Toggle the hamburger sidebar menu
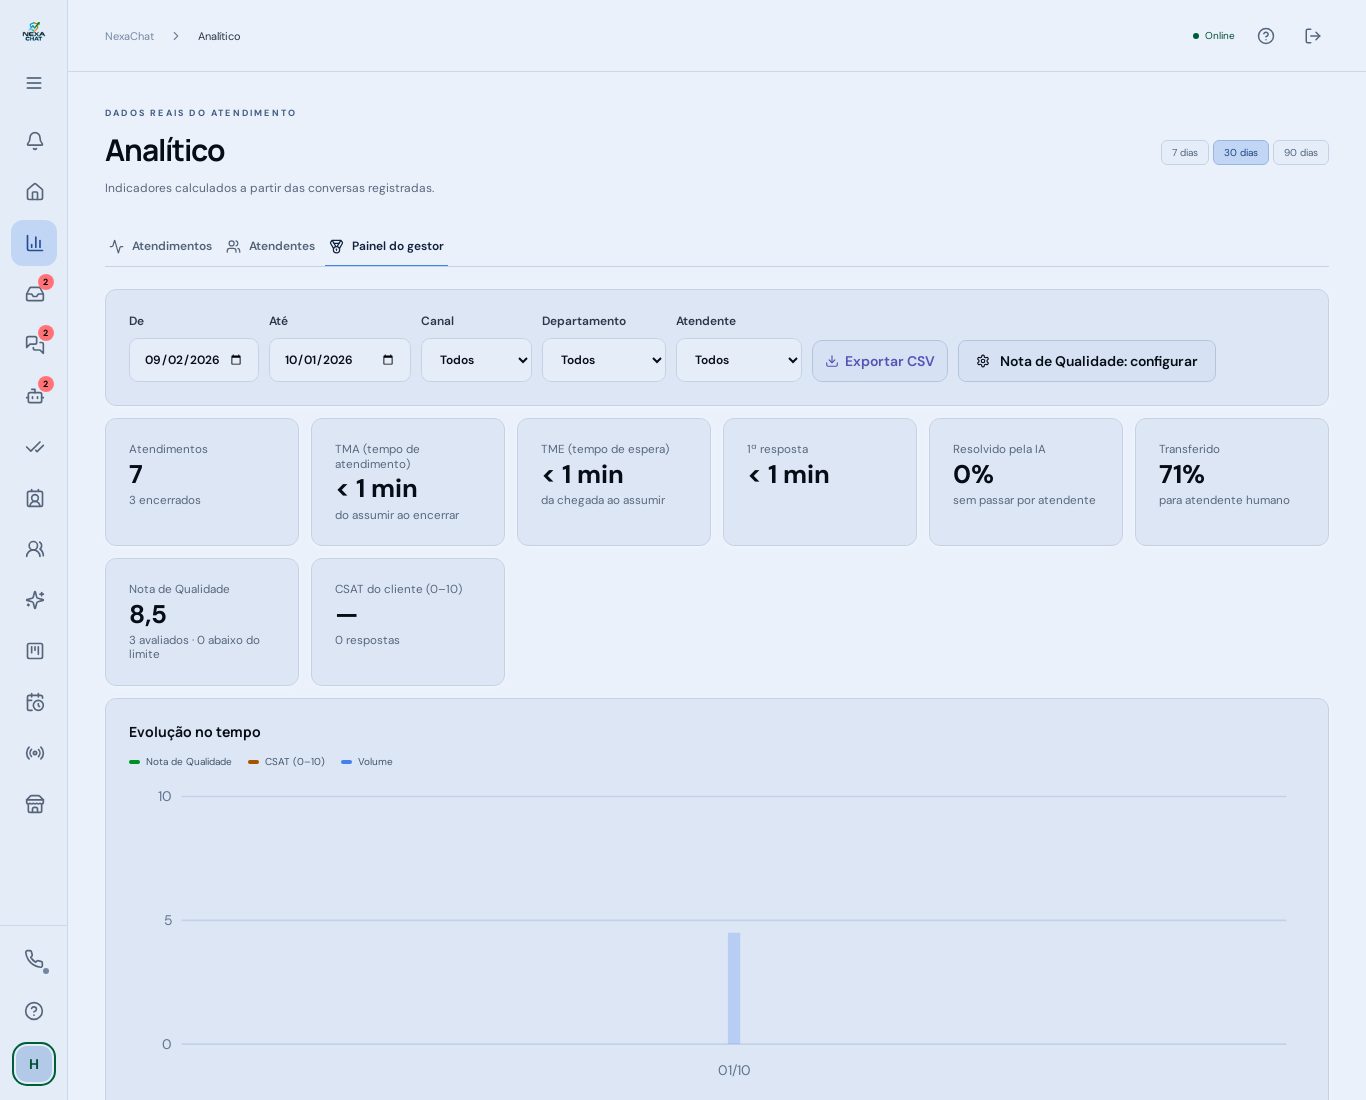The height and width of the screenshot is (1100, 1366). click(x=34, y=83)
